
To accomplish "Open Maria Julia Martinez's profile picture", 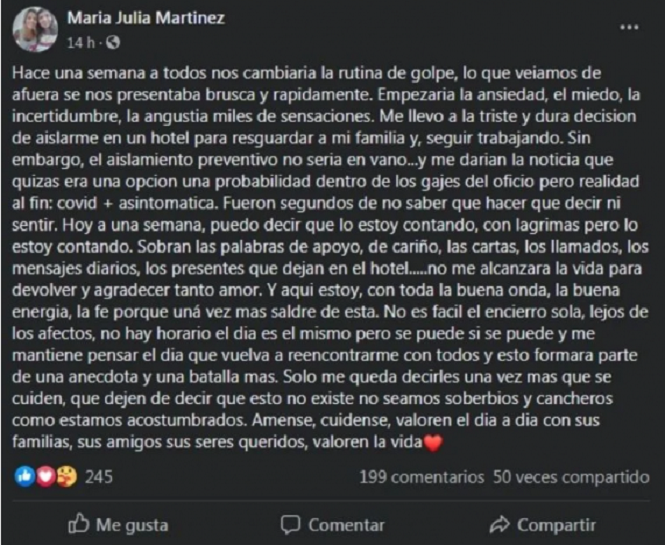I will (34, 29).
